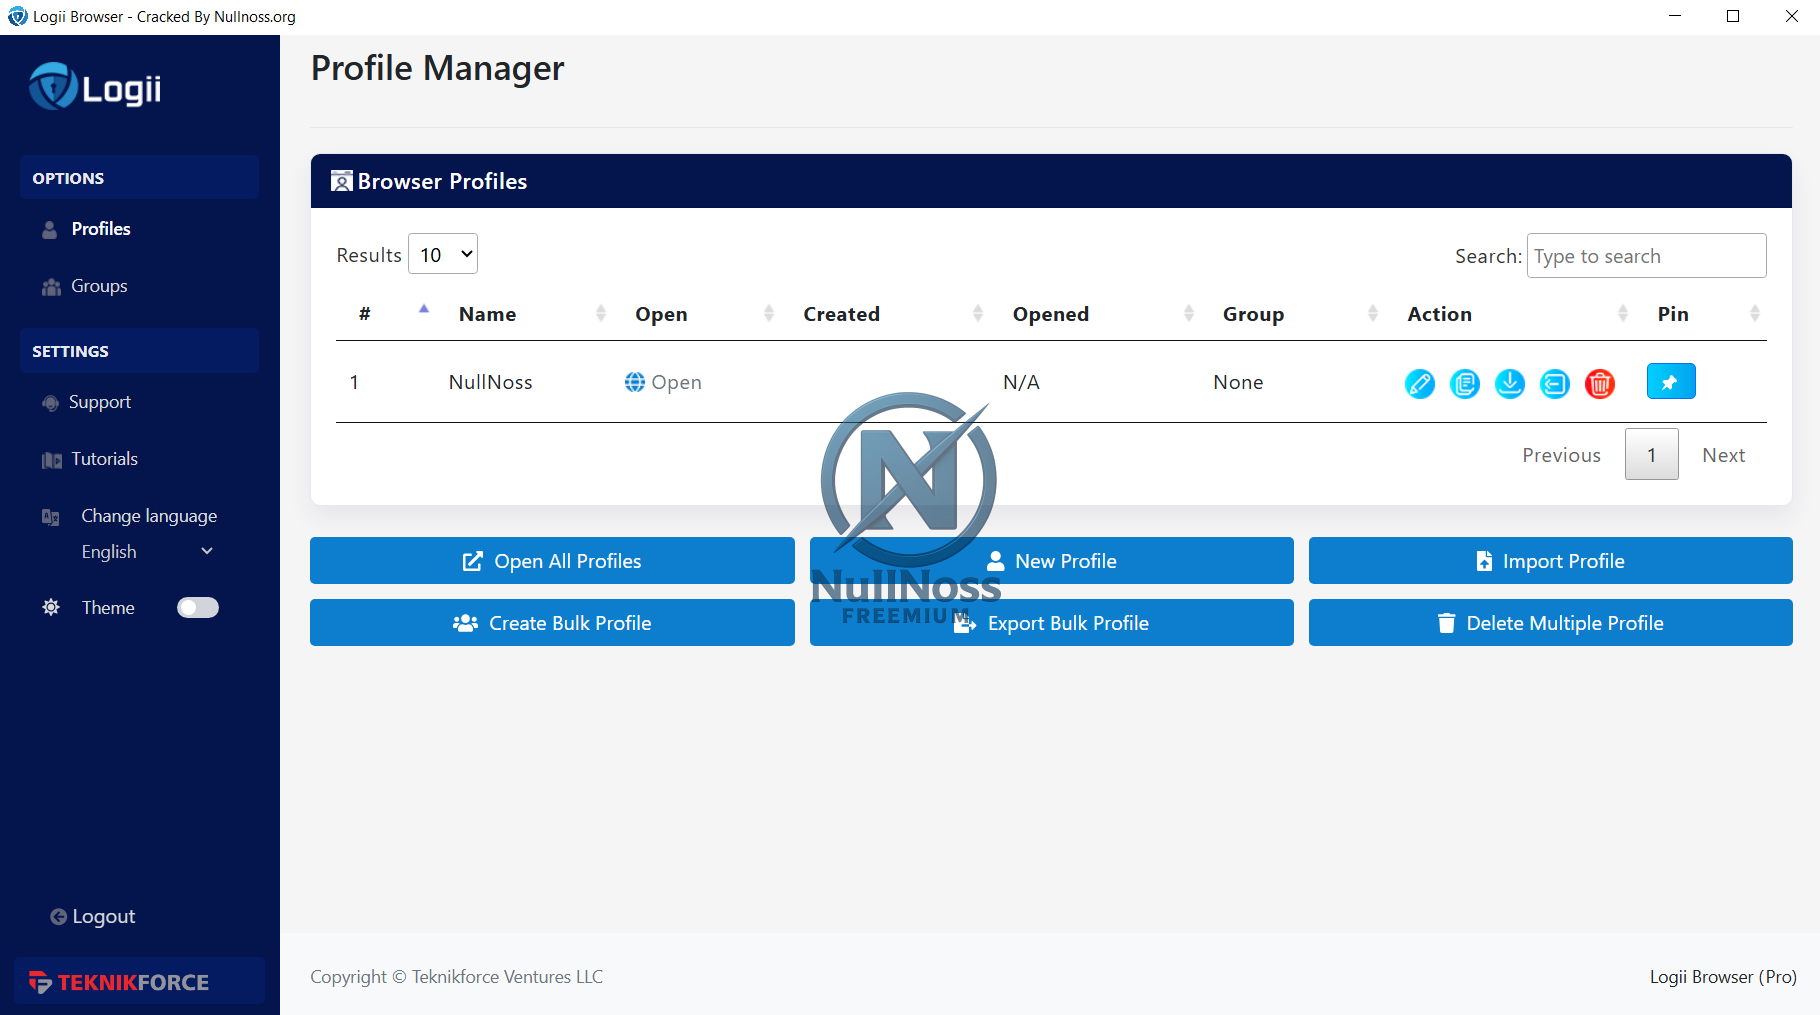The image size is (1820, 1015).
Task: Click the Copyright Teknikforce Ventures LLC text
Action: [457, 977]
